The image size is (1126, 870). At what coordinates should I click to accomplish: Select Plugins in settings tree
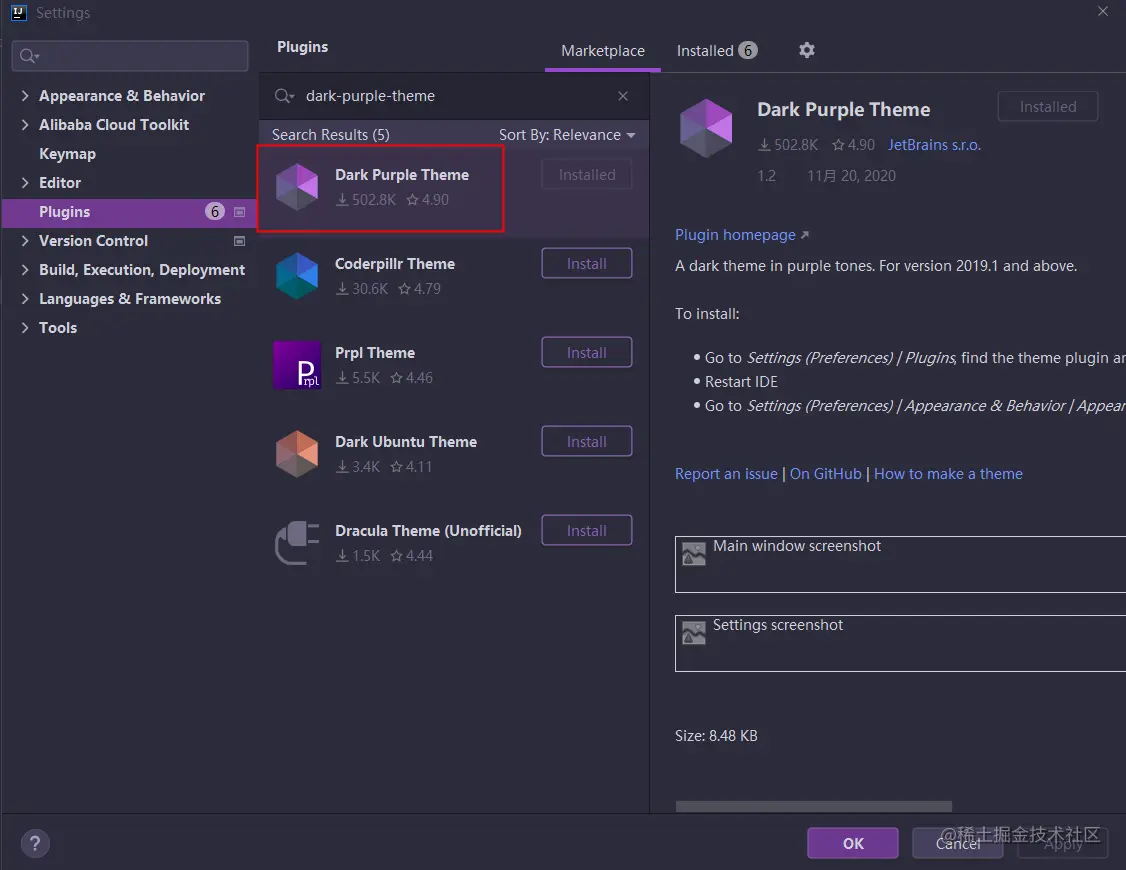click(129, 212)
